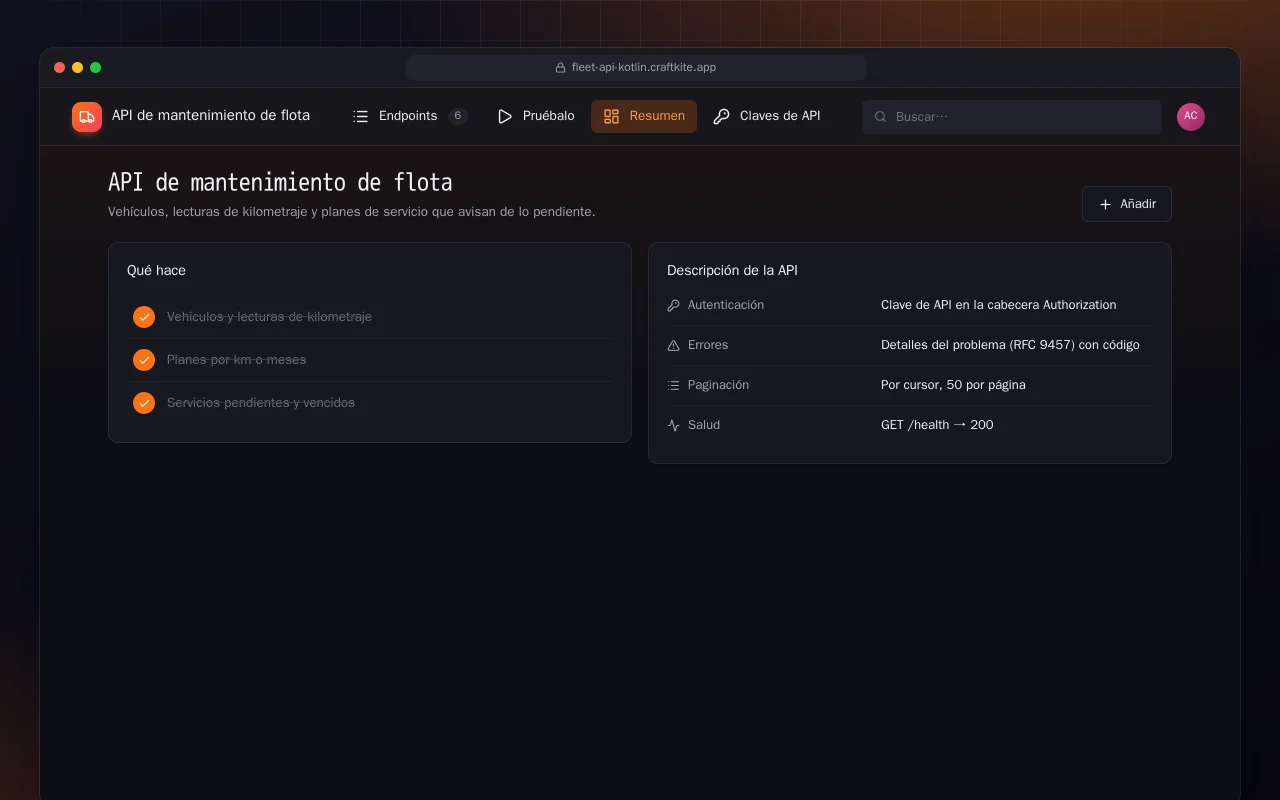Click the warning triangle icon beside Errores

pyautogui.click(x=673, y=345)
